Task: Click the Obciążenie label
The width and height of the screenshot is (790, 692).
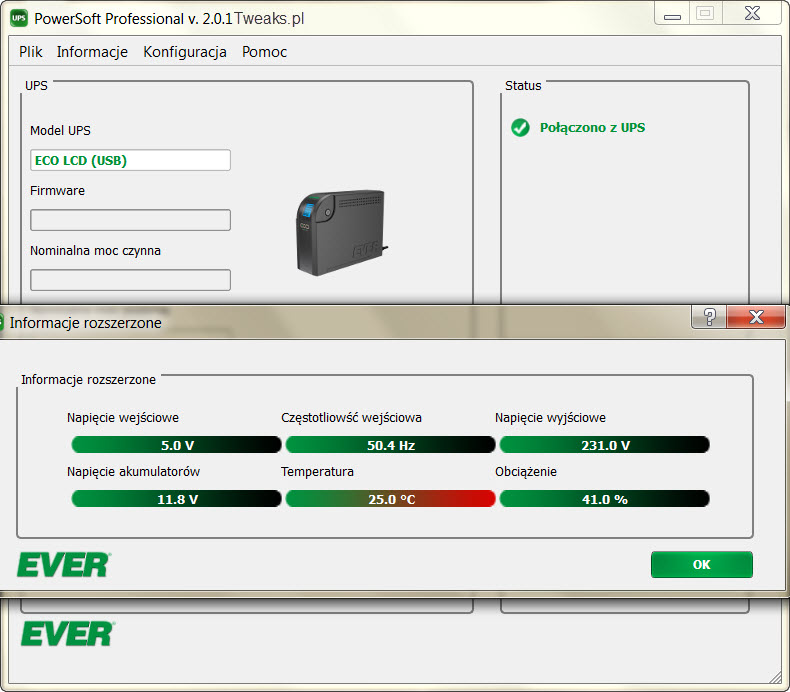Action: 526,472
